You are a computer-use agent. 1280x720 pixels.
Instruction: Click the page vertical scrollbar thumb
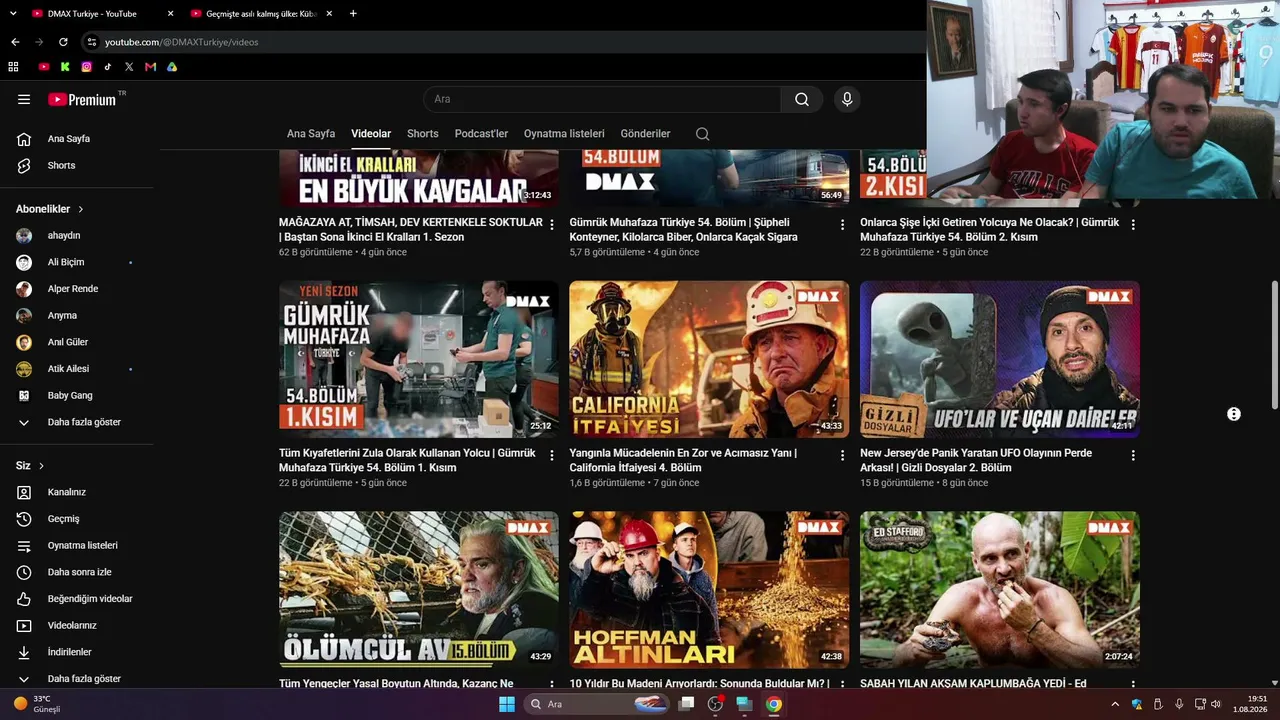click(1274, 345)
